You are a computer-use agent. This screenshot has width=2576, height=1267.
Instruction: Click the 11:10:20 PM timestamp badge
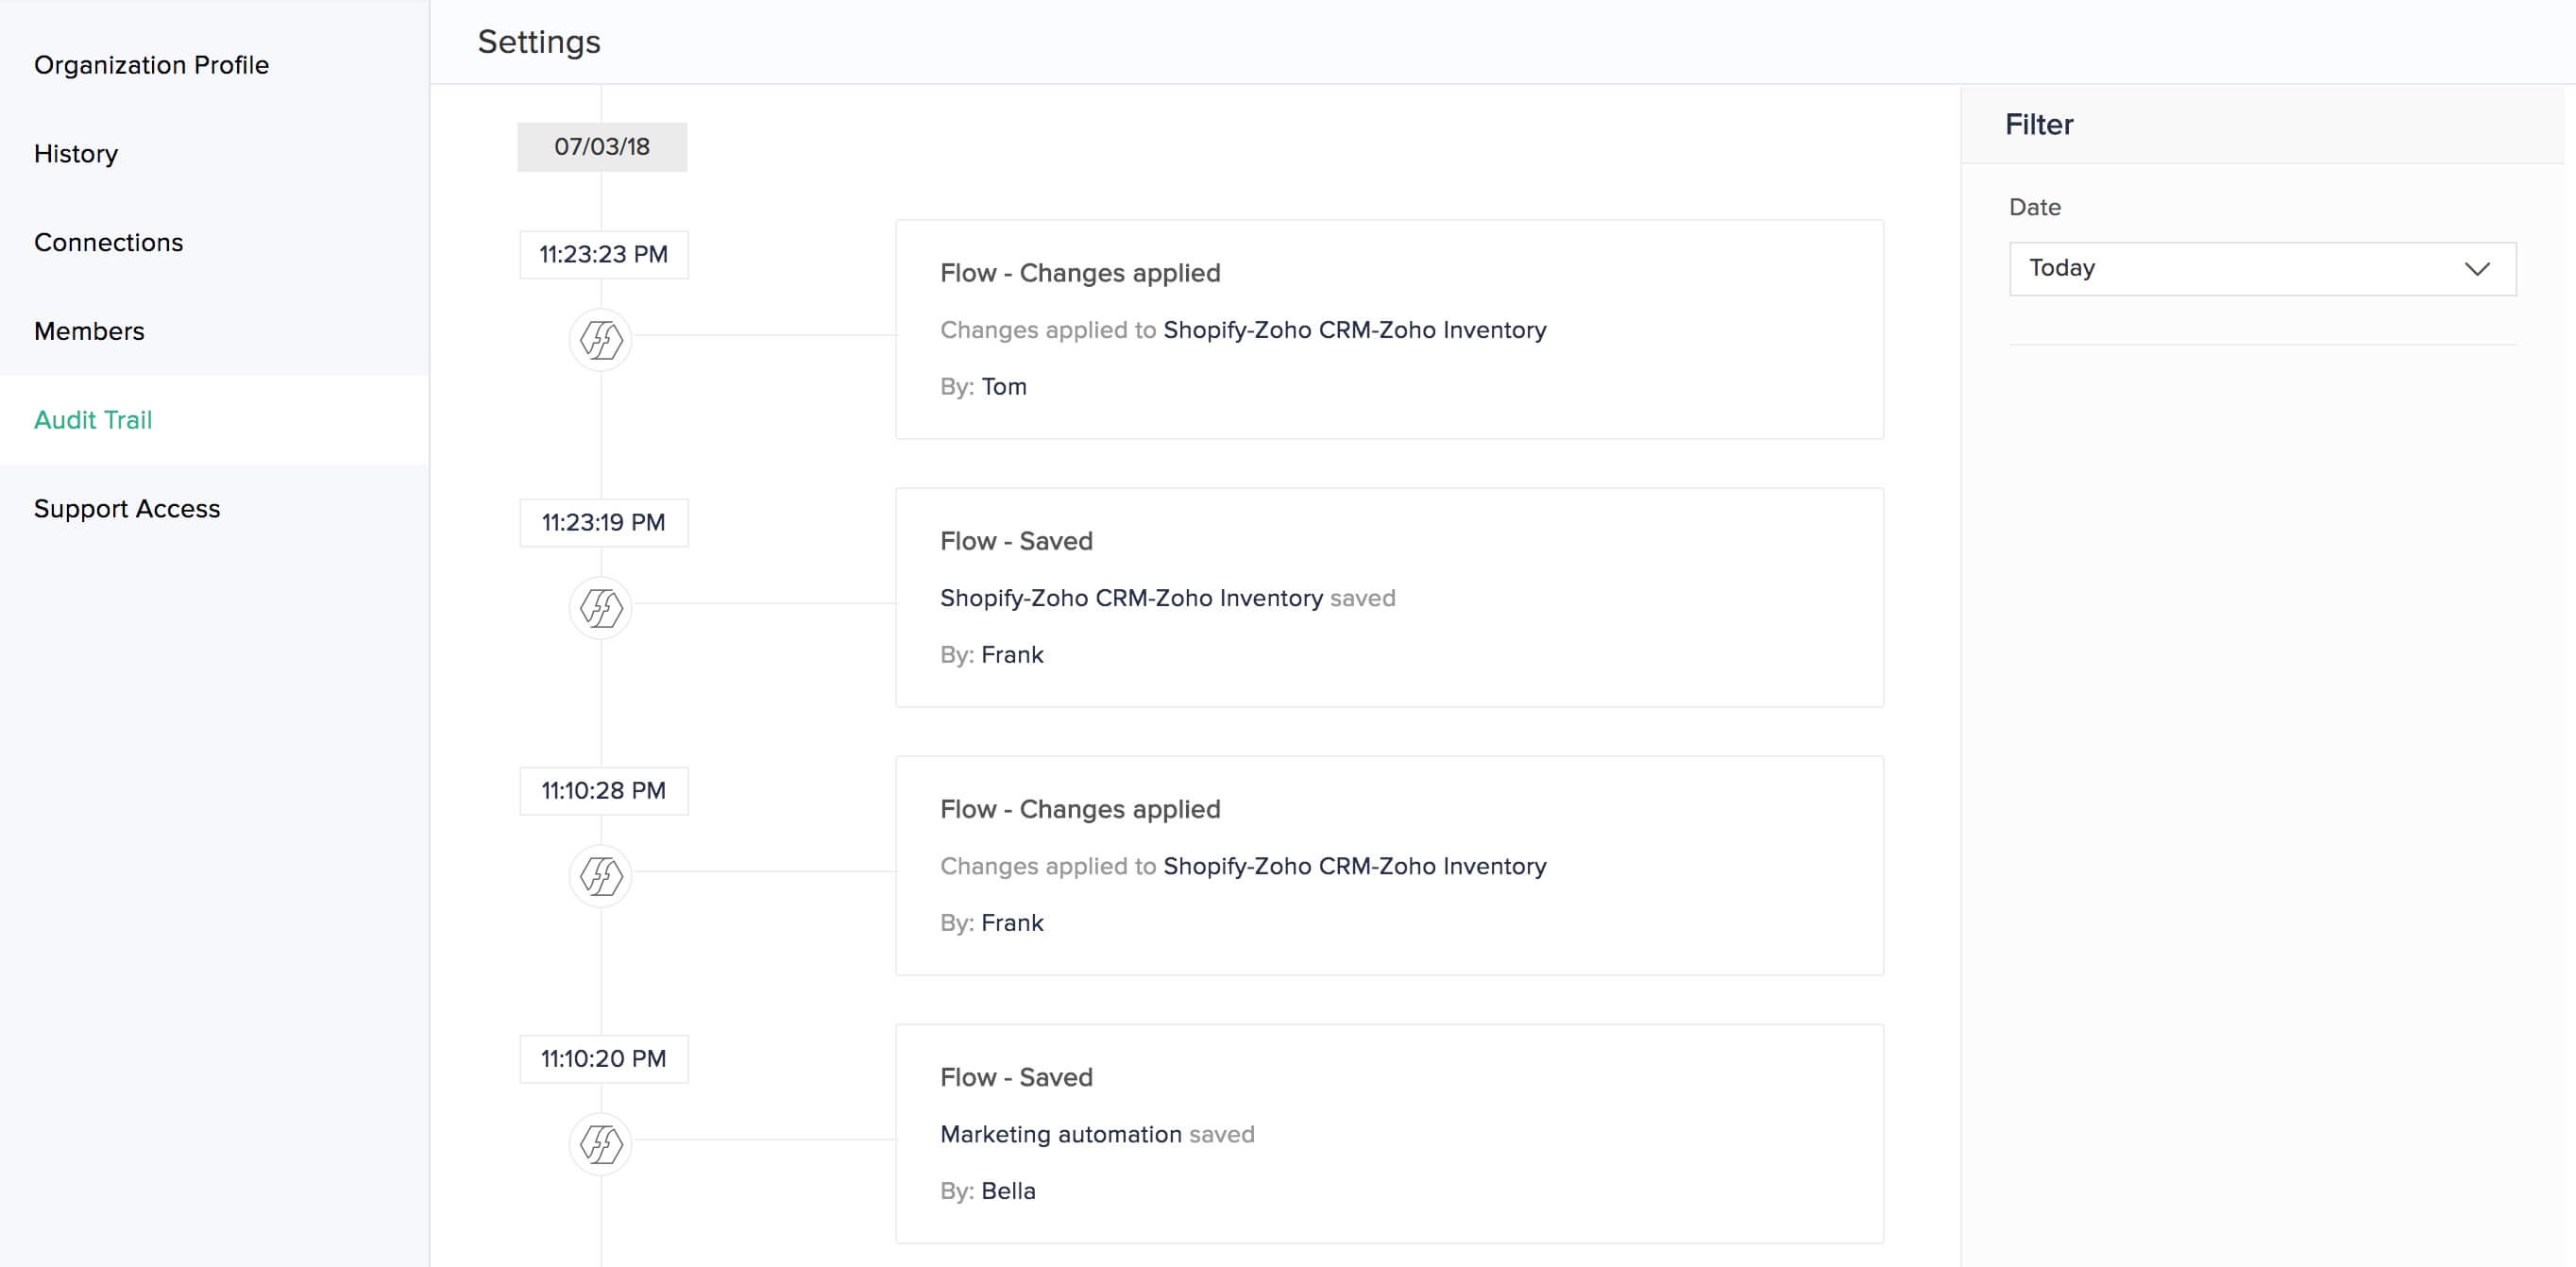(x=602, y=1058)
